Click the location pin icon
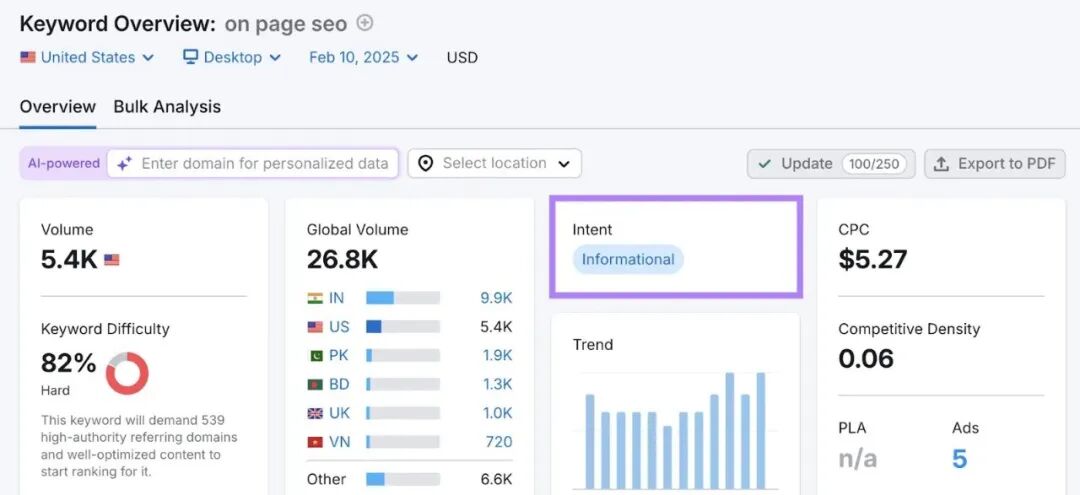Screen dimensions: 1080x495 [425, 163]
